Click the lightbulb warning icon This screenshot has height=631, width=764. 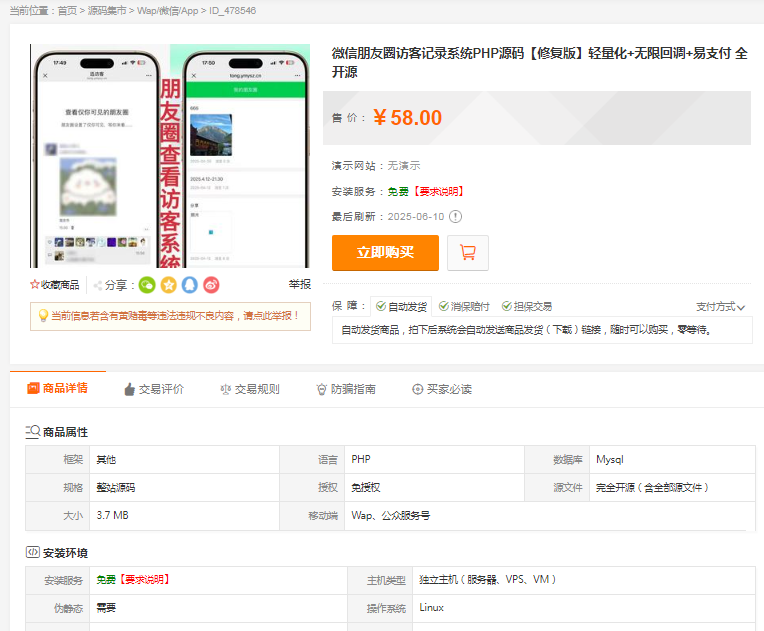[43, 316]
